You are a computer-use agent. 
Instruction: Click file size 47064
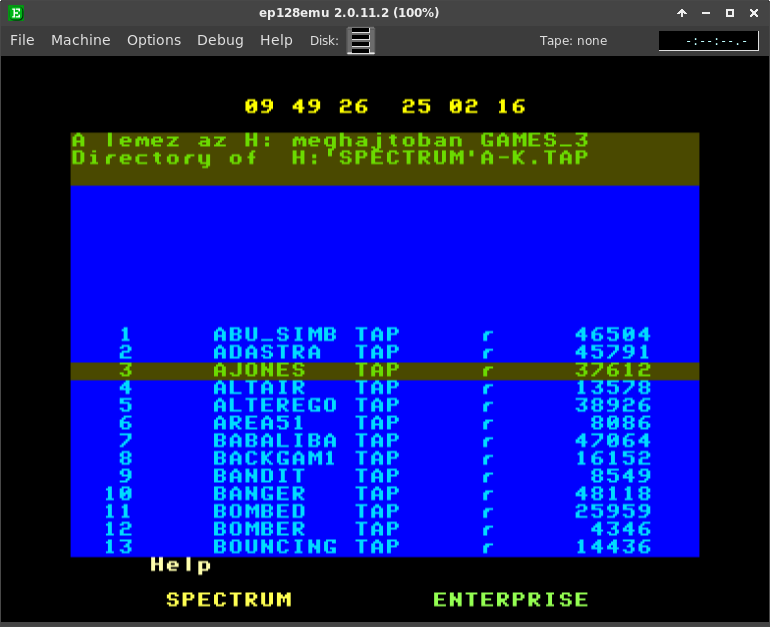coord(613,441)
